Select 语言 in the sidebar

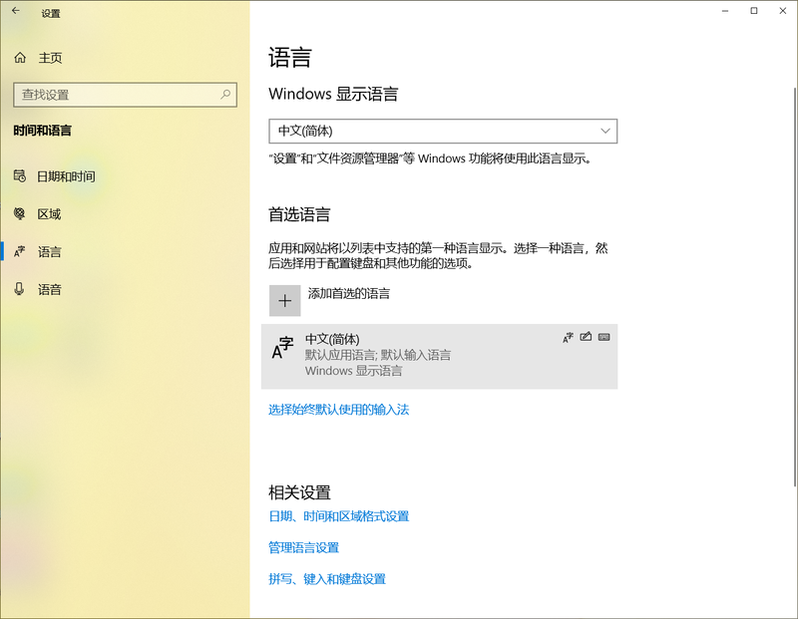point(49,252)
